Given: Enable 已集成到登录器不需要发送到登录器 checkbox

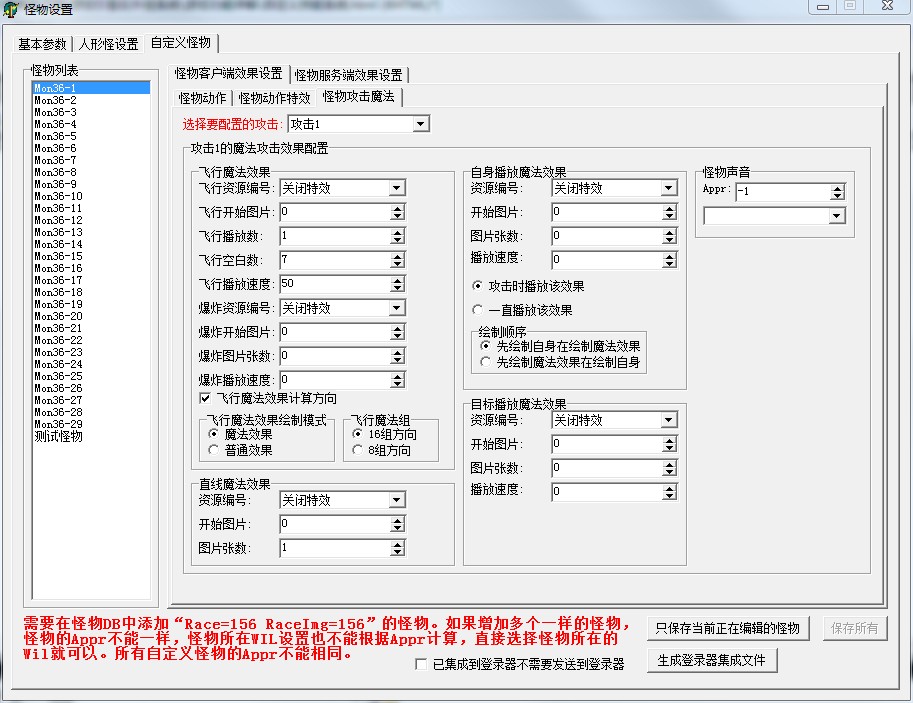Looking at the screenshot, I should (421, 664).
